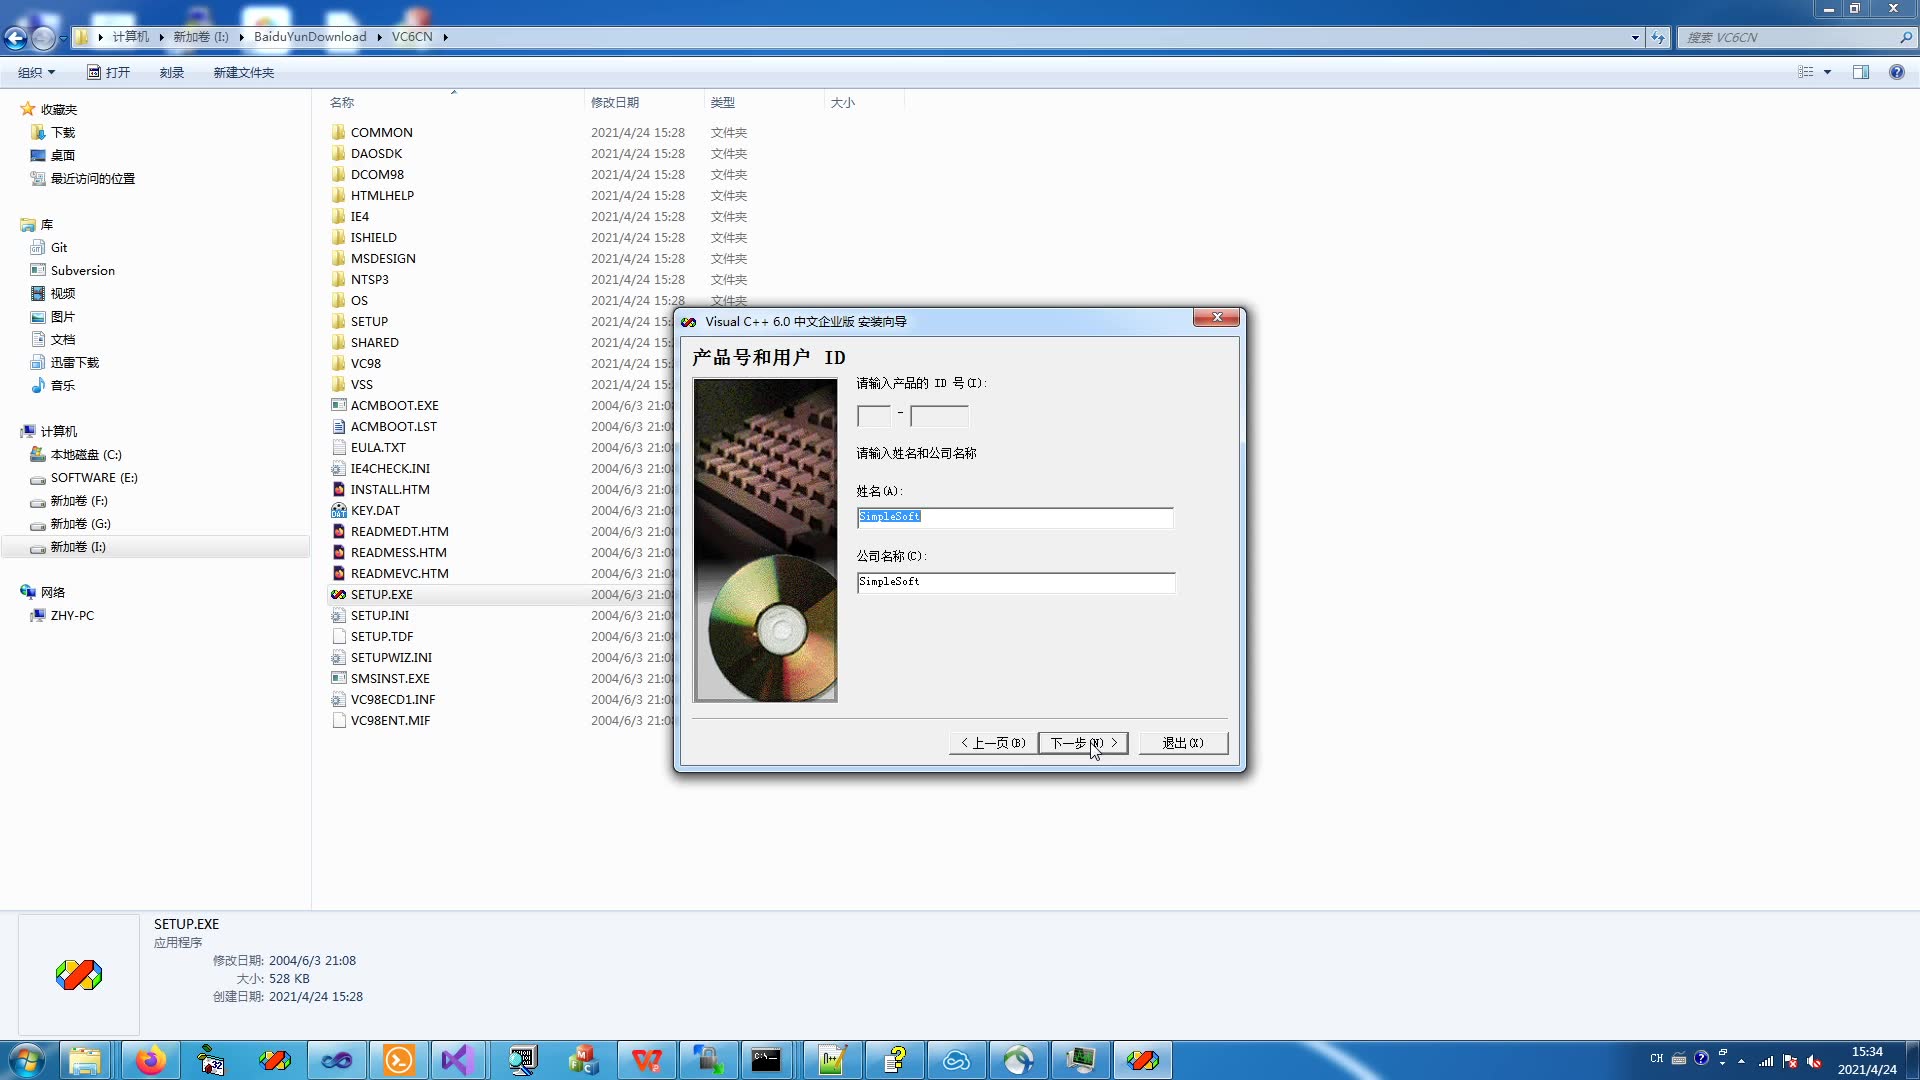This screenshot has width=1920, height=1080.
Task: Select the Subversion library
Action: click(x=82, y=270)
